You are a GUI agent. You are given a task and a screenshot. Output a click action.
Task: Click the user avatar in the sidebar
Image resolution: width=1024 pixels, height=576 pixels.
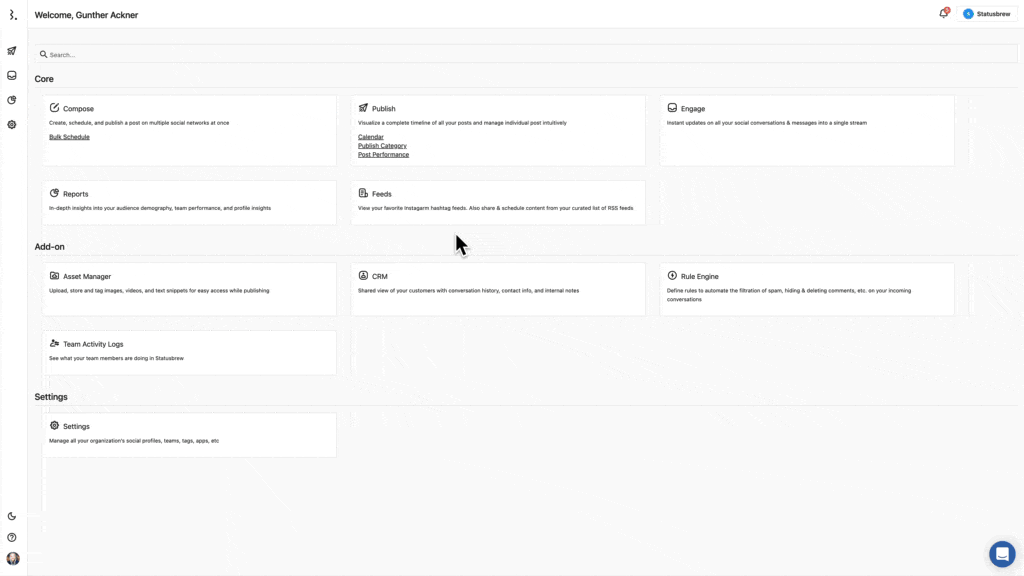[x=13, y=559]
